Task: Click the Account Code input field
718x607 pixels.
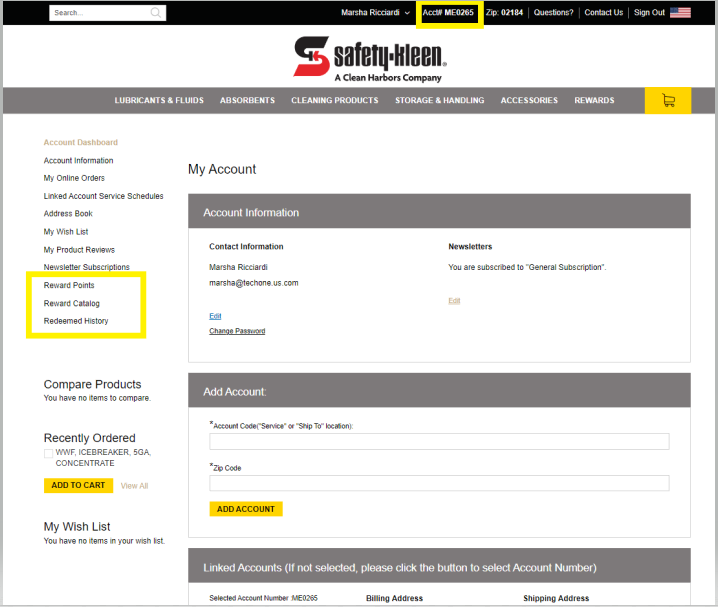Action: pos(439,441)
